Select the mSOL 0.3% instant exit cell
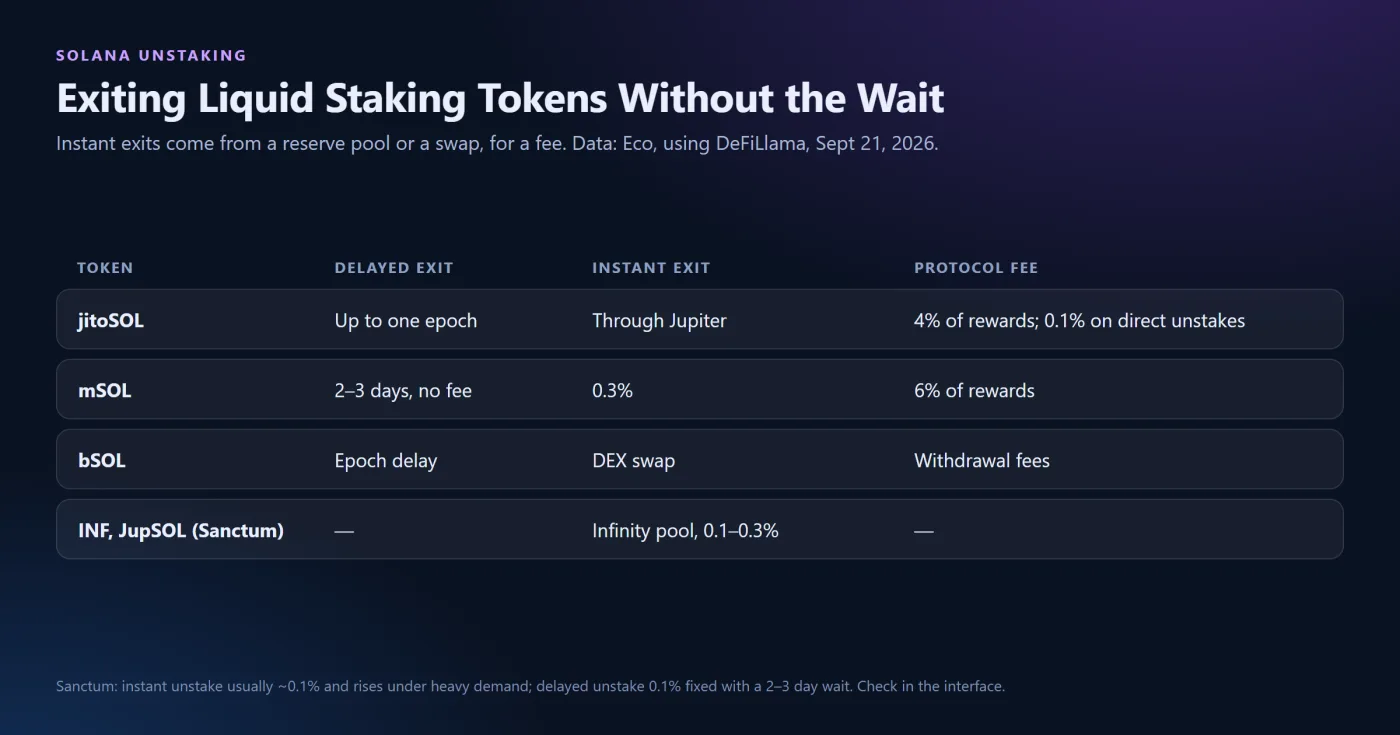This screenshot has height=735, width=1400. tap(612, 391)
